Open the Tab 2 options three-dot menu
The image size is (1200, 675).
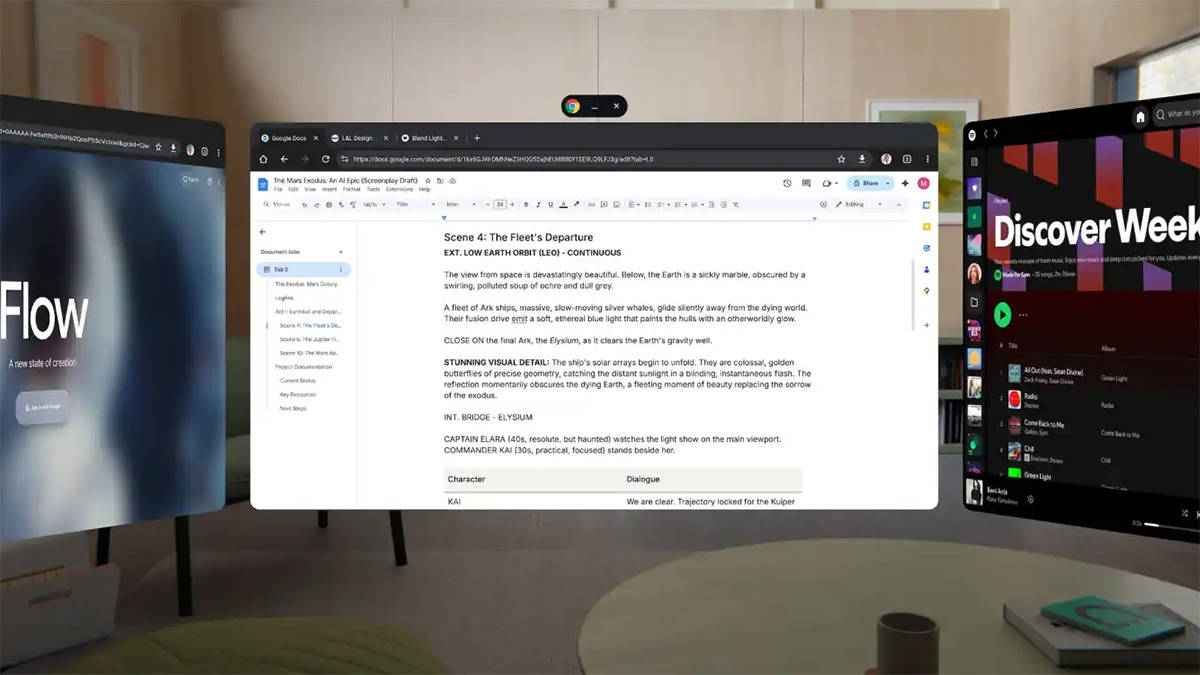tap(341, 270)
